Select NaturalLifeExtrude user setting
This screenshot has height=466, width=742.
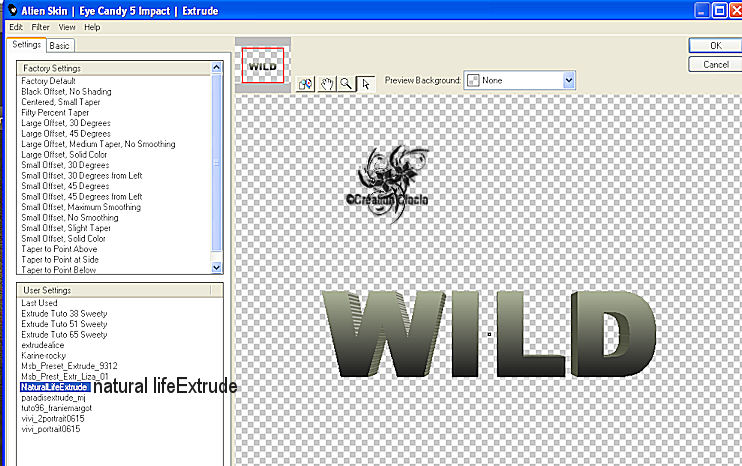pyautogui.click(x=55, y=386)
